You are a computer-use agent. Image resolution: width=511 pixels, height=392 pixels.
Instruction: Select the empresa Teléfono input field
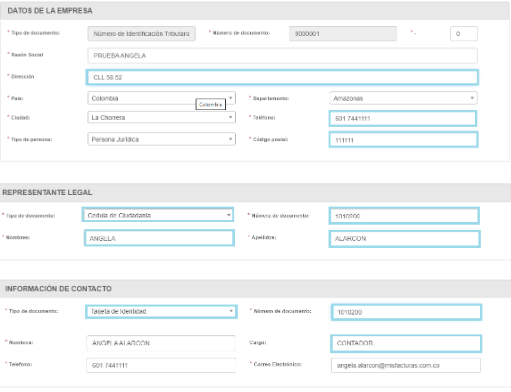403,119
